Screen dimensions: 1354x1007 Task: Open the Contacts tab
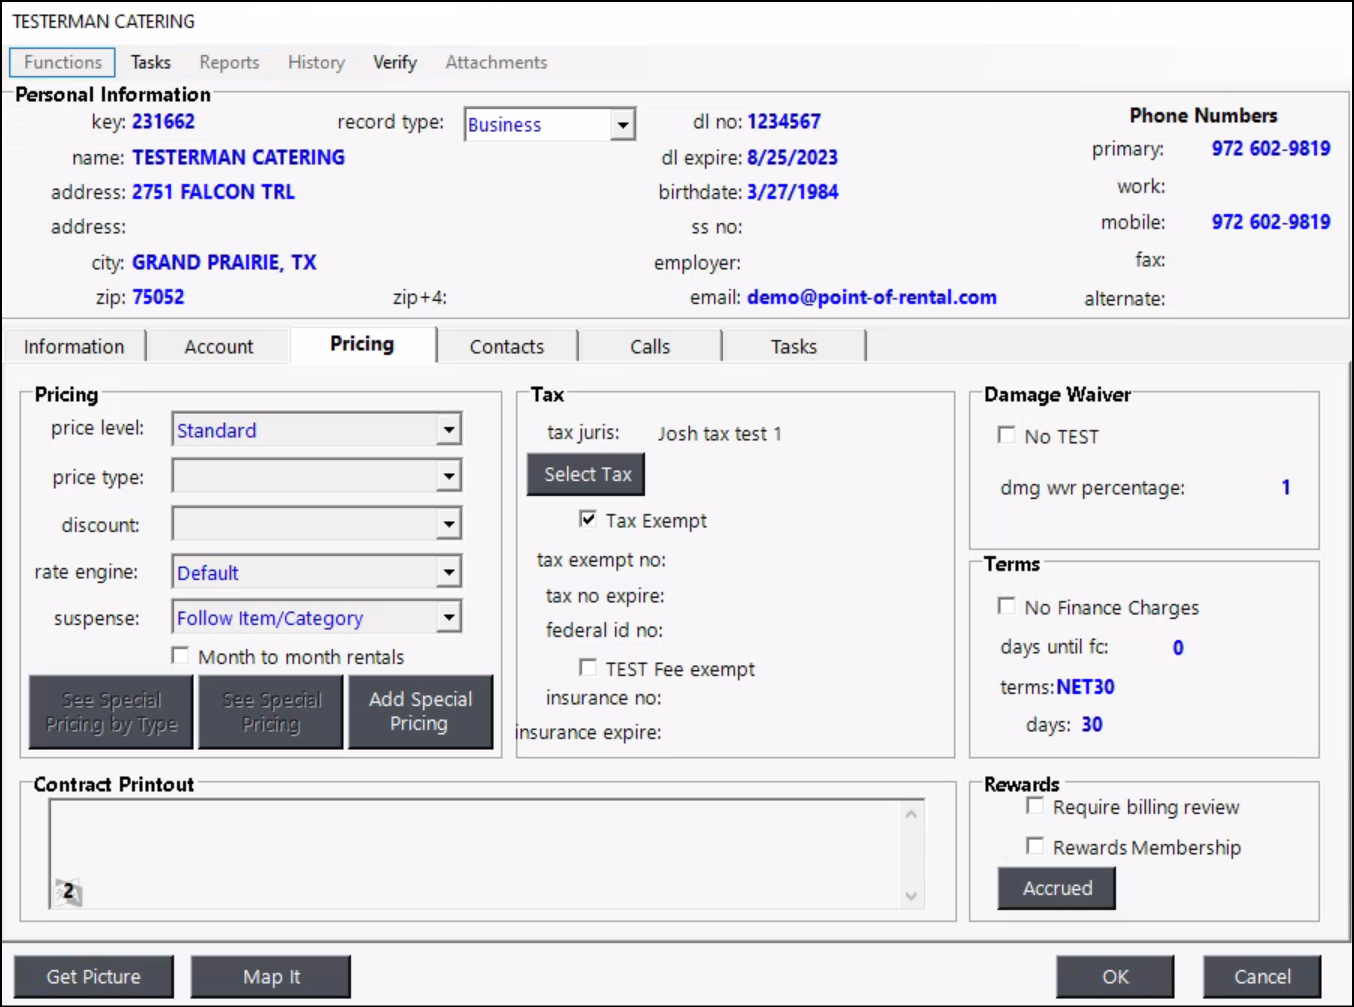coord(507,347)
